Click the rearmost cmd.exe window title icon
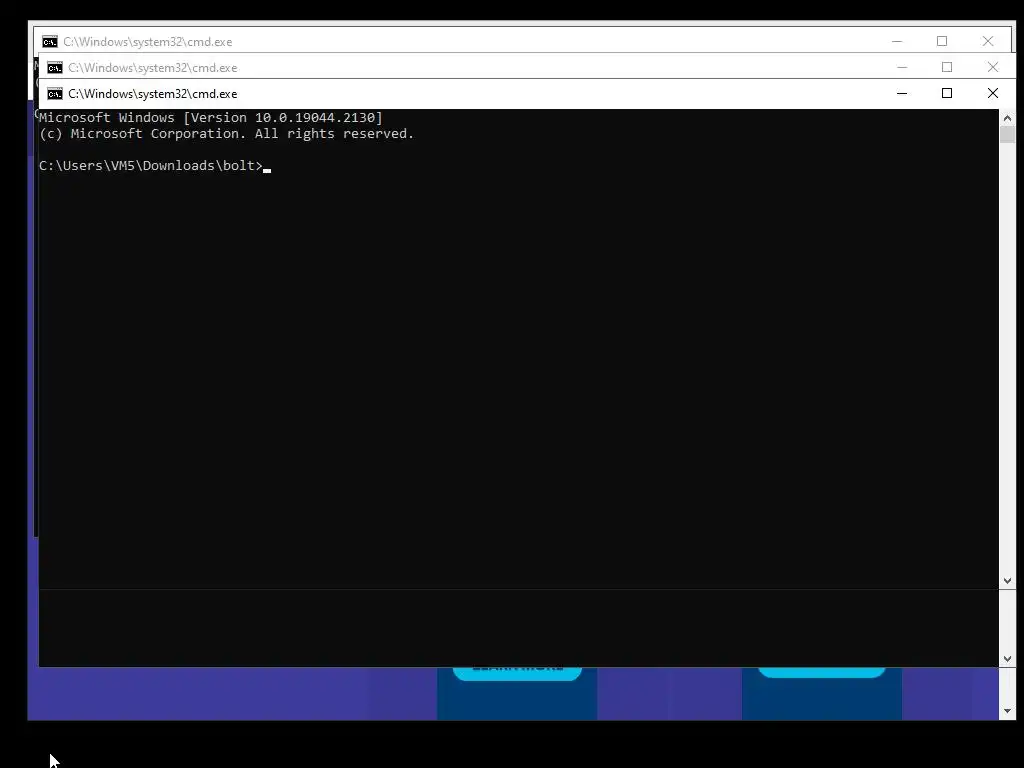The image size is (1024, 768). (50, 42)
